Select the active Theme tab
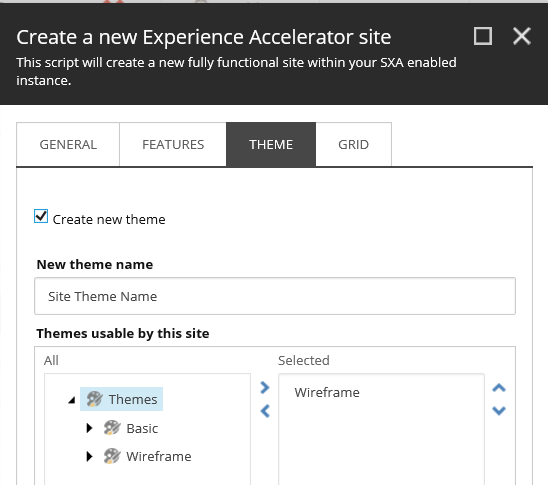 (271, 144)
